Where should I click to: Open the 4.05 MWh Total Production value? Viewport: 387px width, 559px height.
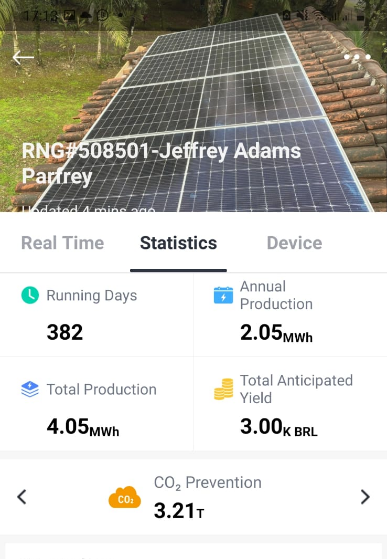point(83,427)
